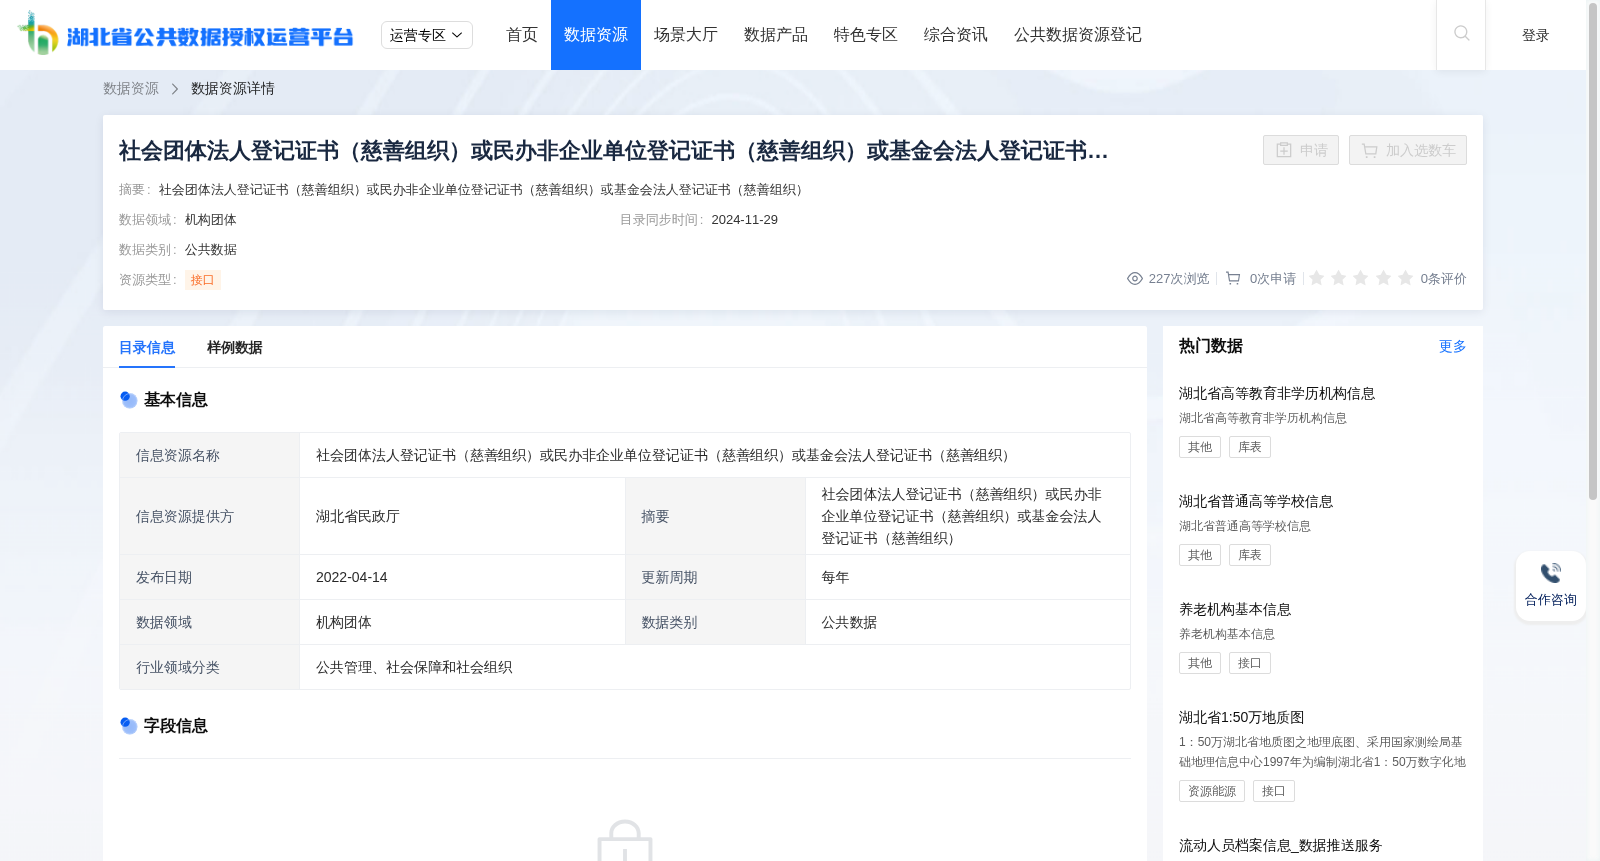Open the 综合资讯 nav item
This screenshot has width=1600, height=861.
956,35
